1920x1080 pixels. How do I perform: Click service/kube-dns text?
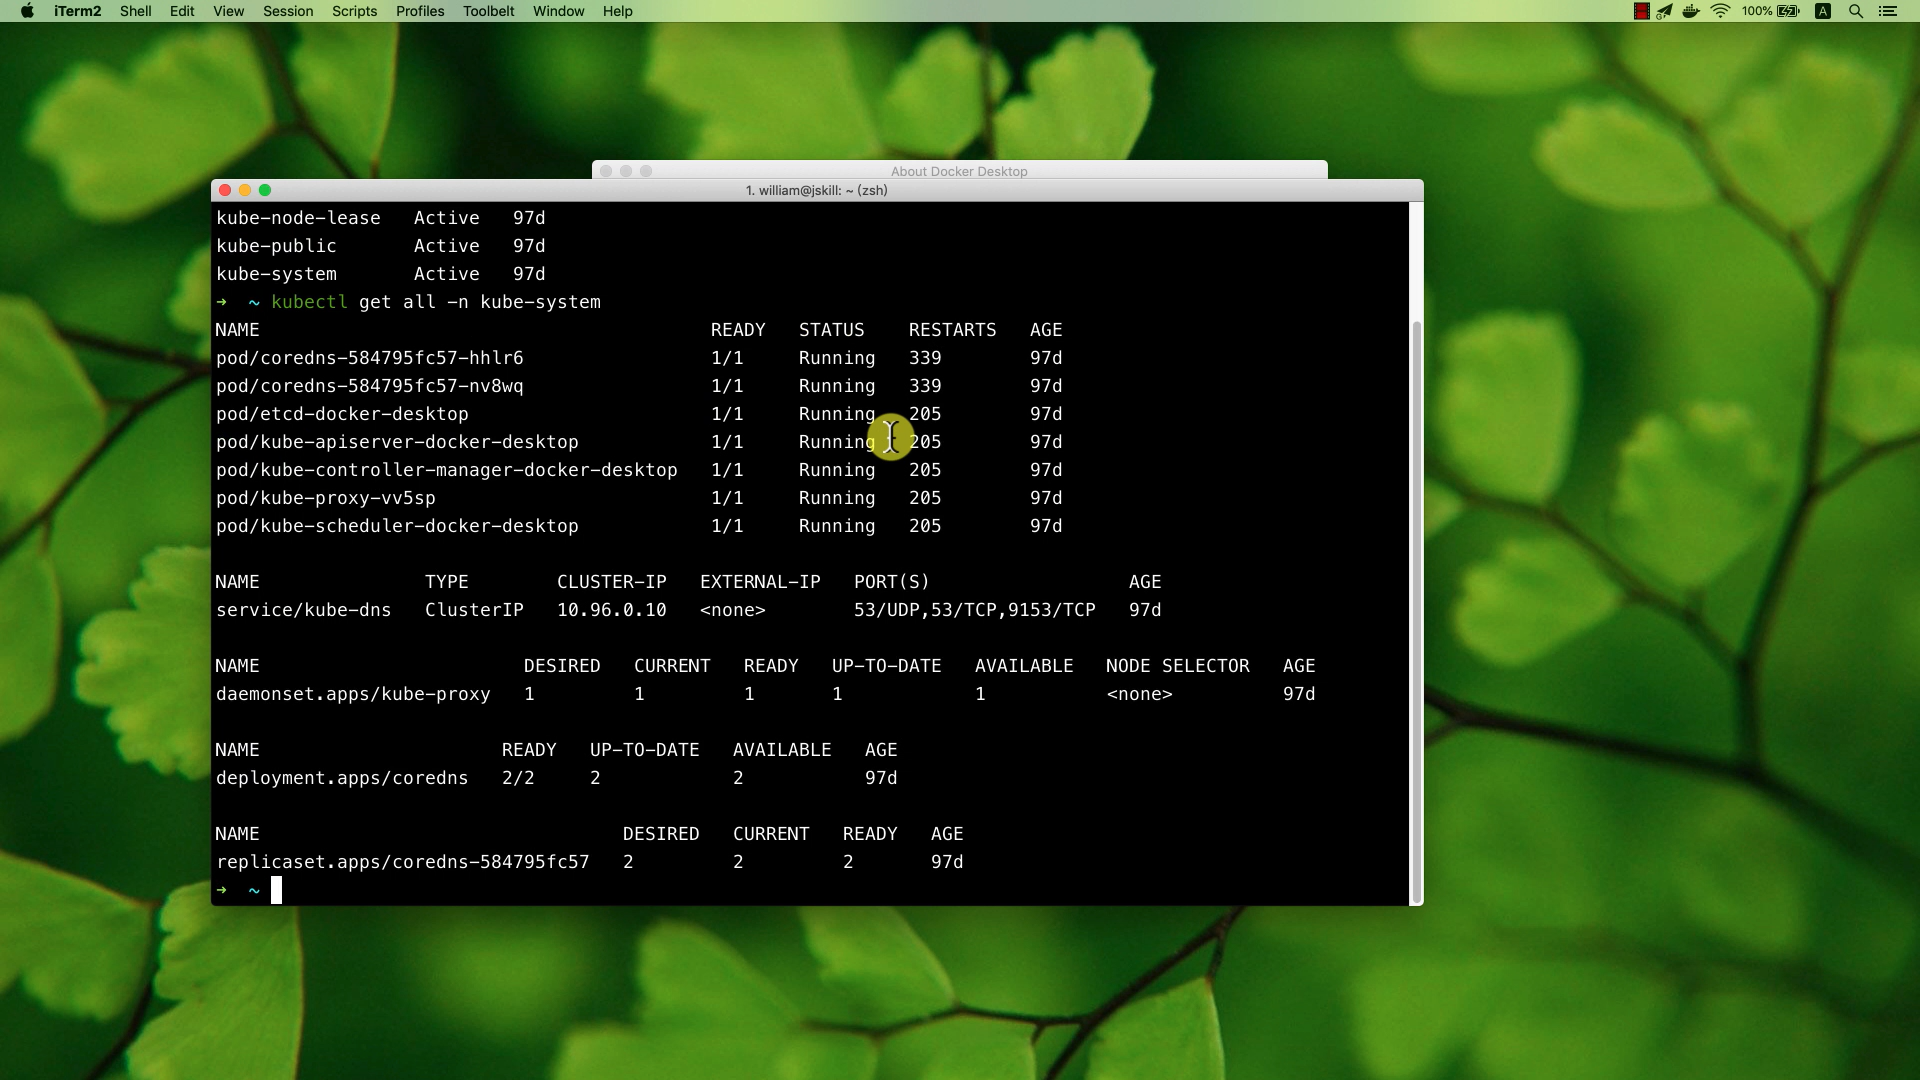coord(304,610)
